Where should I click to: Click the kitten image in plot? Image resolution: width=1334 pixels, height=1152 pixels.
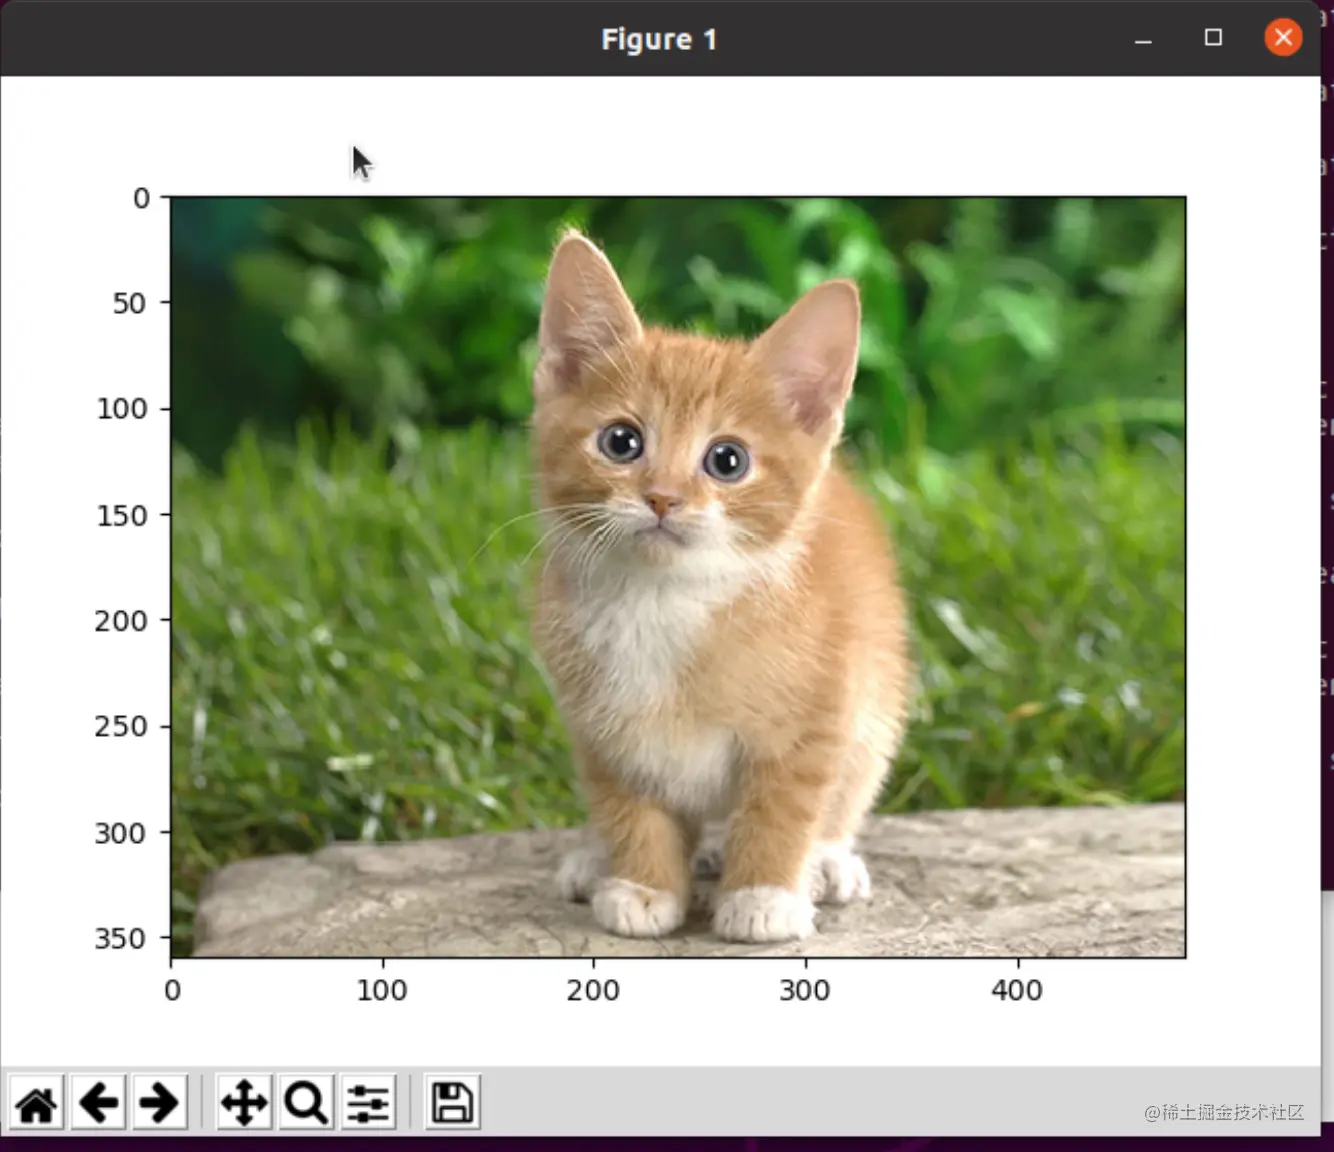pos(678,577)
